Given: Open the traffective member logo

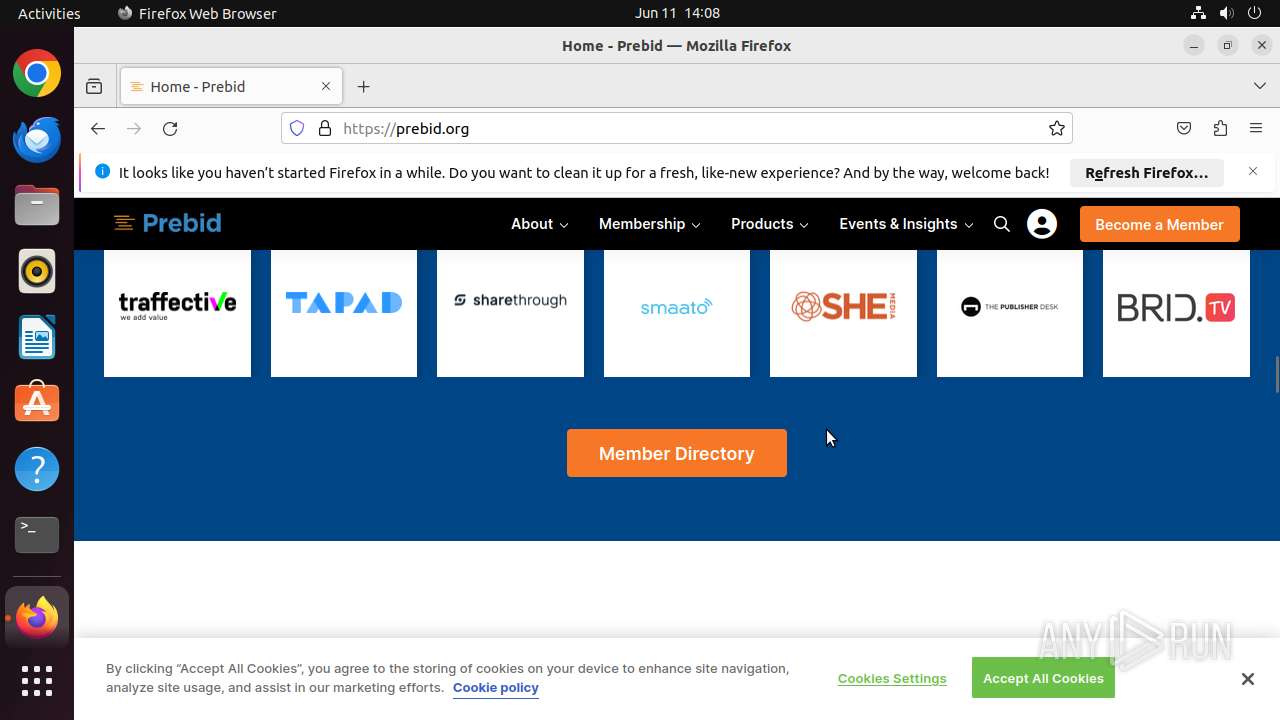Looking at the screenshot, I should click(177, 305).
